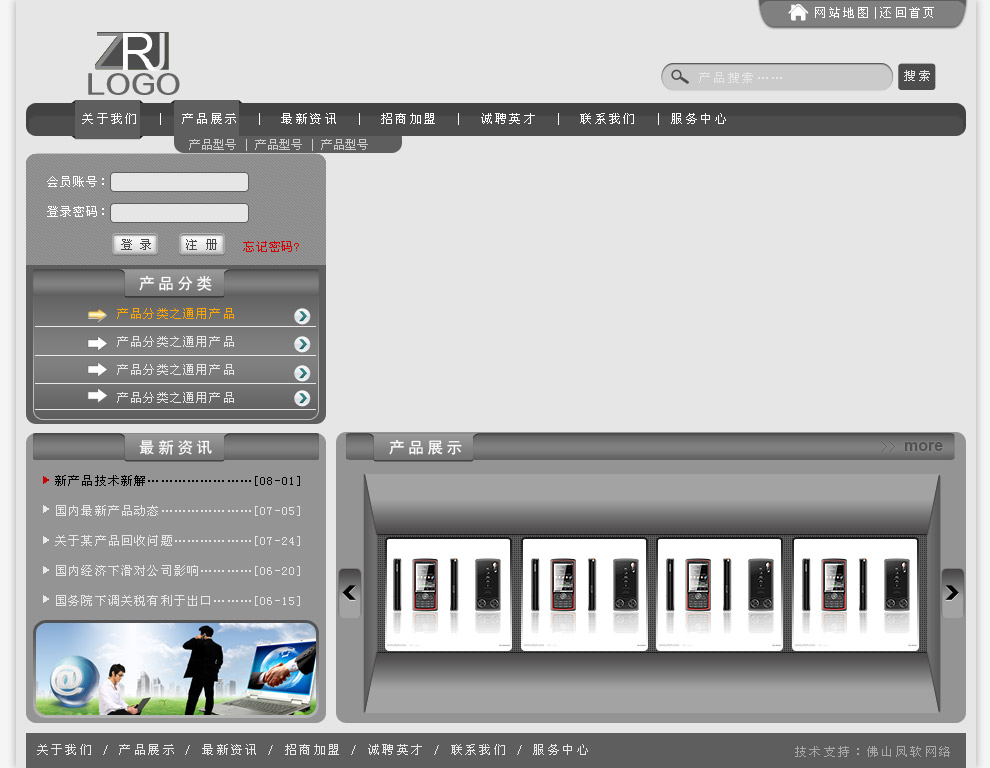The height and width of the screenshot is (768, 990).
Task: Open the 招商加盟 navigation menu item
Action: 408,119
